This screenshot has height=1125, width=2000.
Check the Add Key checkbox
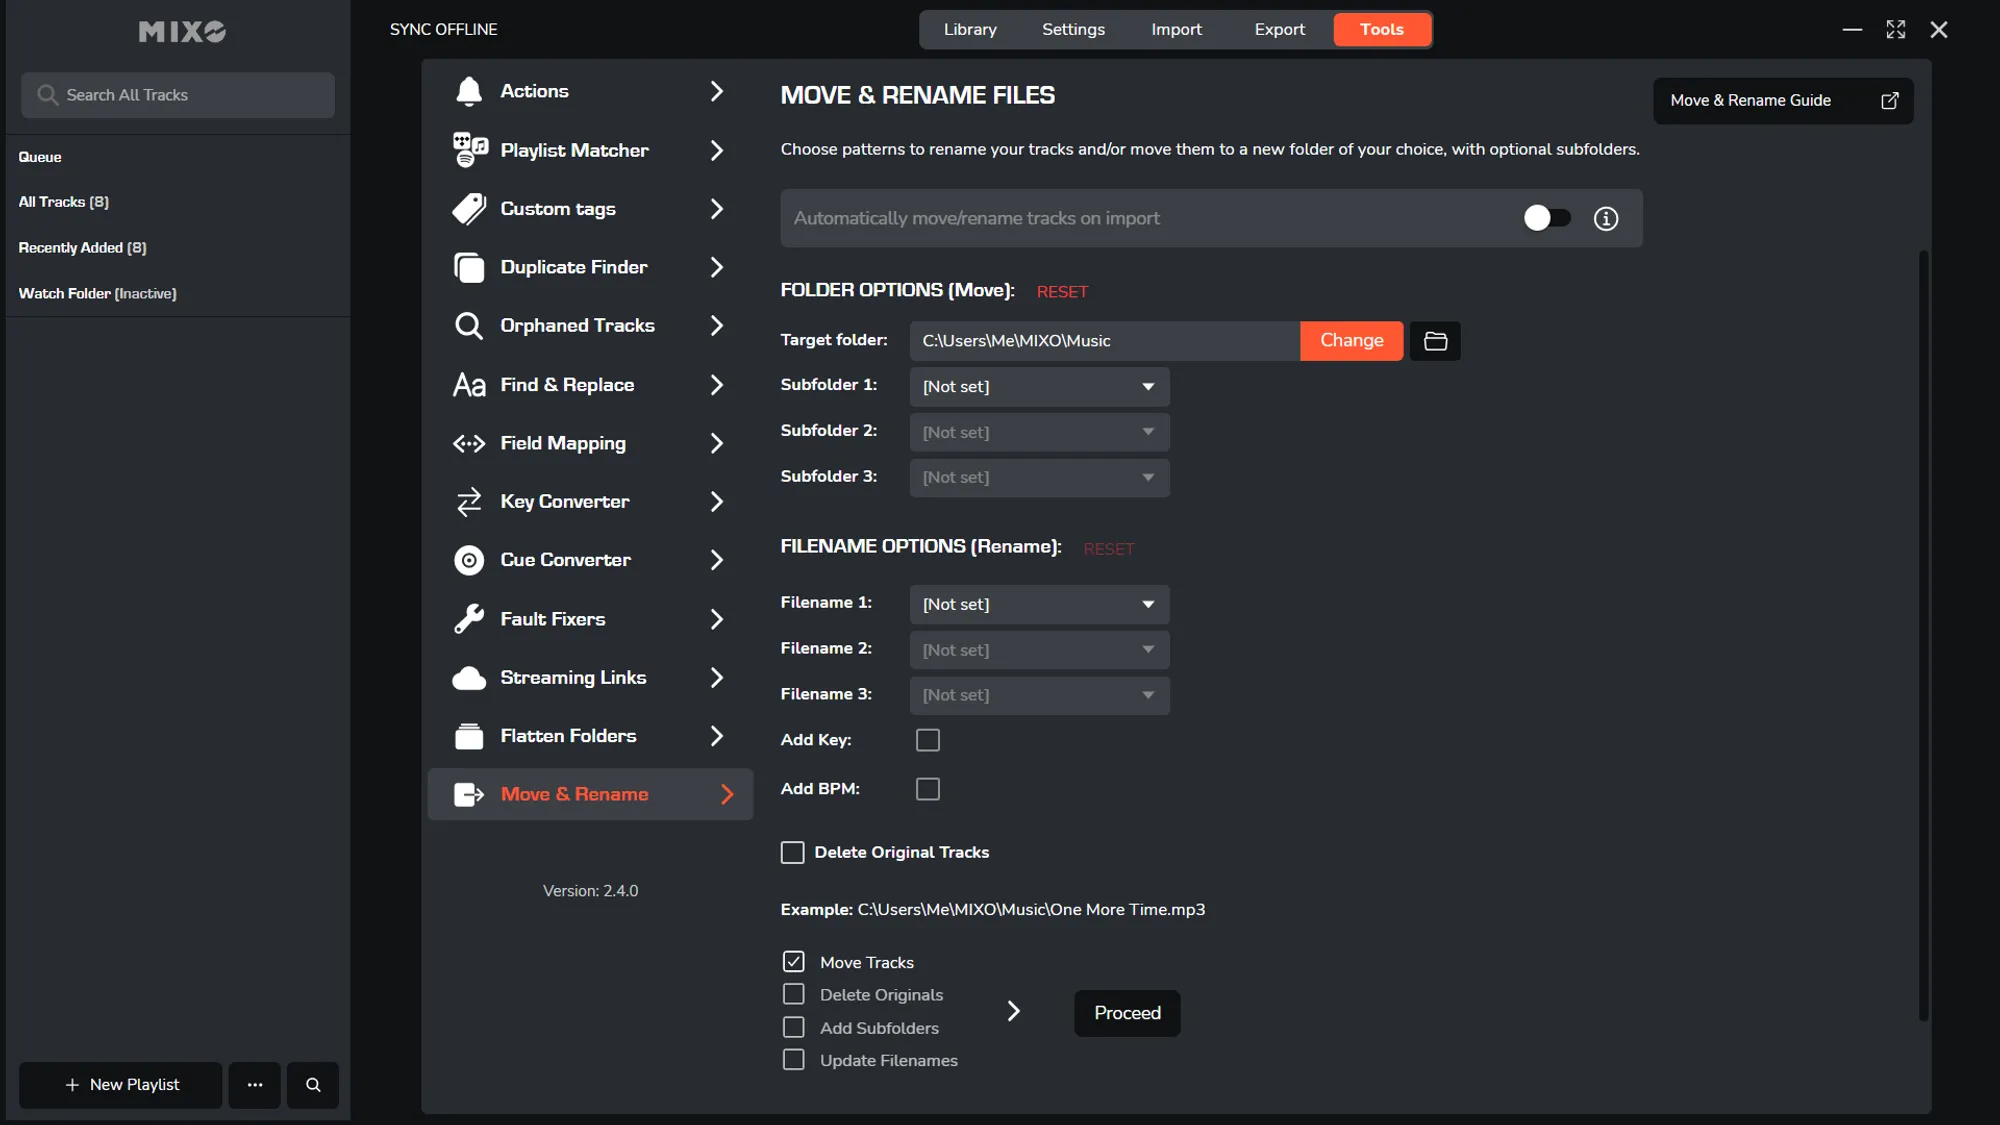point(927,740)
